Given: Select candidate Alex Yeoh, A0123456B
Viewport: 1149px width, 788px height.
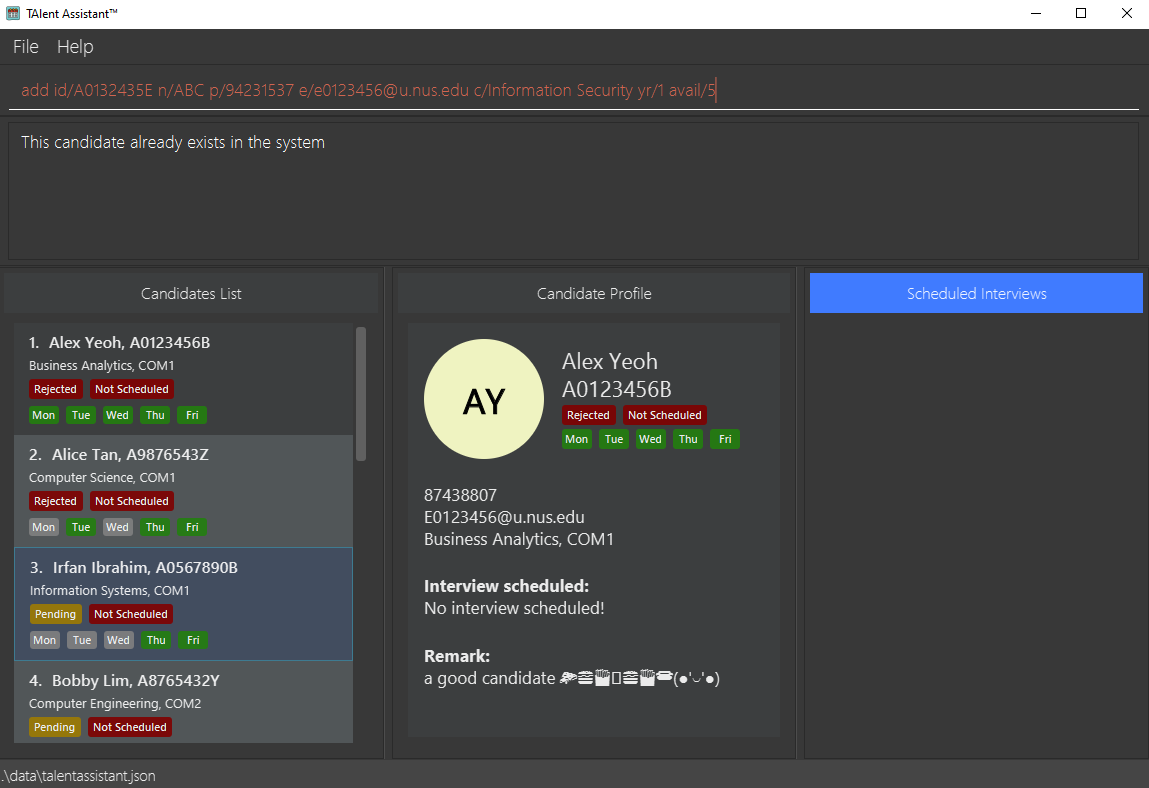Looking at the screenshot, I should [183, 379].
